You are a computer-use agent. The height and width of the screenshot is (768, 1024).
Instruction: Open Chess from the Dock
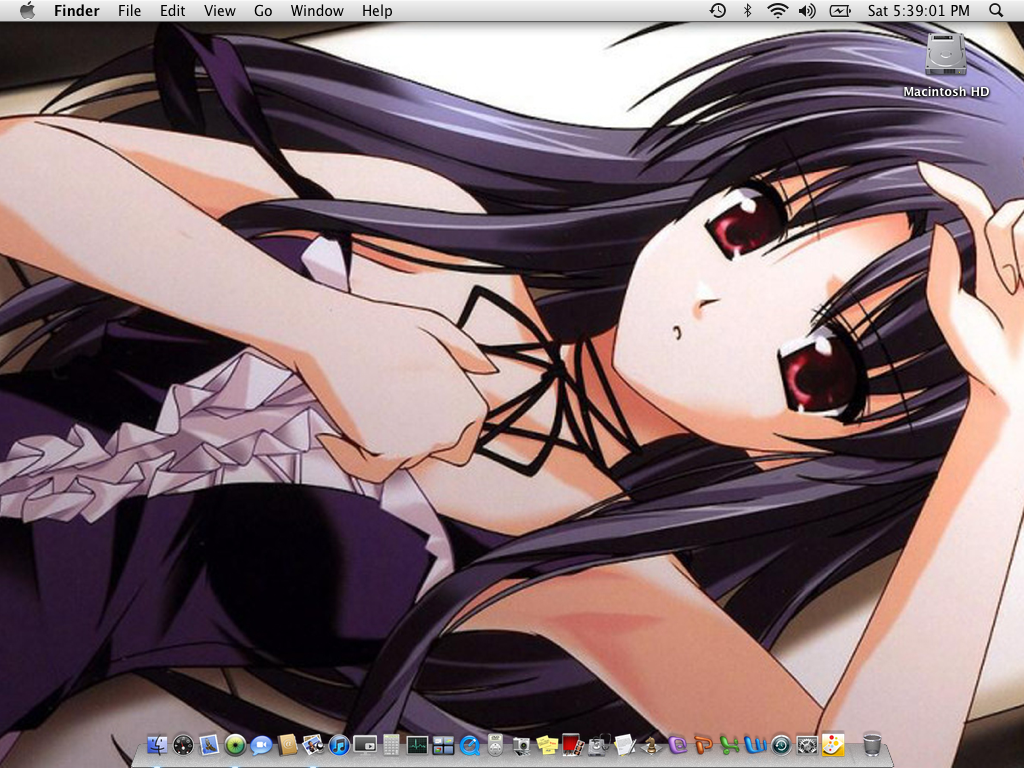(x=651, y=744)
